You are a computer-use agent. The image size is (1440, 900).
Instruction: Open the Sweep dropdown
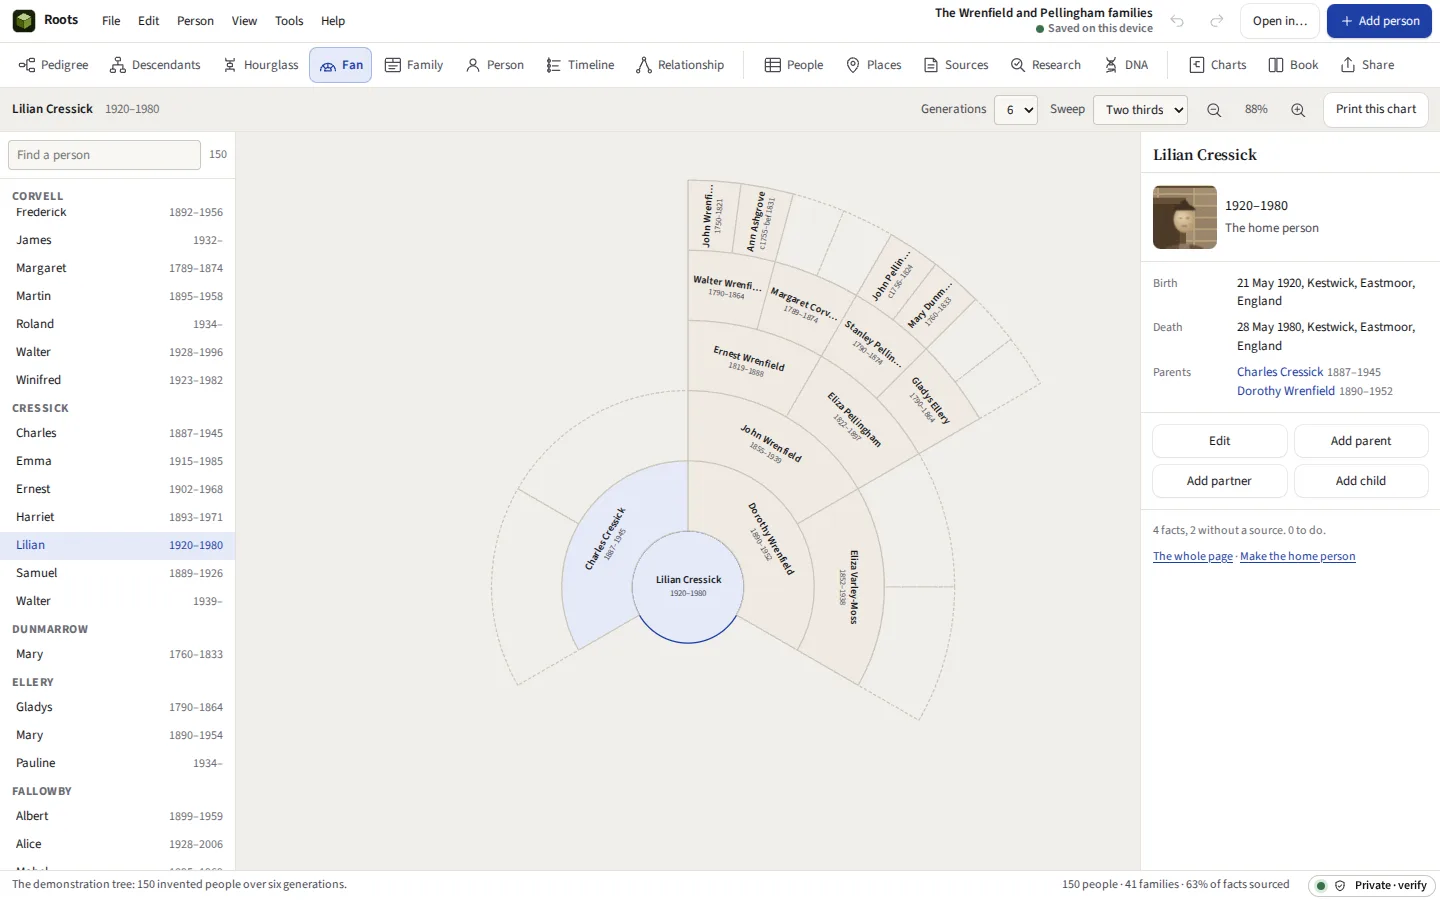(1140, 110)
